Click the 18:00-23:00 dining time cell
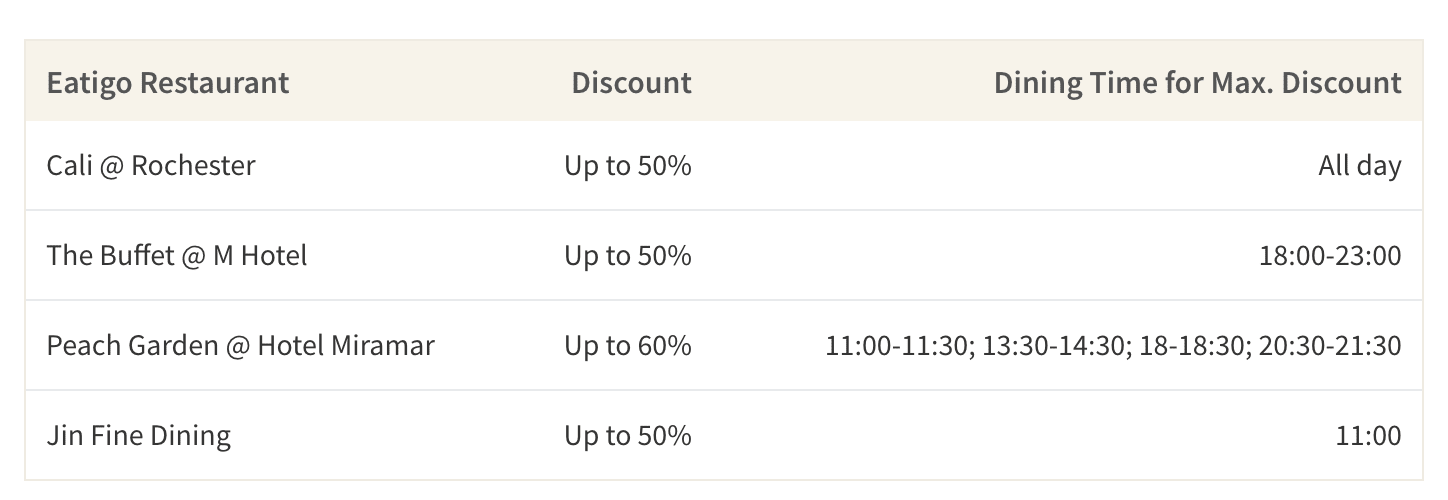The image size is (1448, 500). coord(1330,256)
